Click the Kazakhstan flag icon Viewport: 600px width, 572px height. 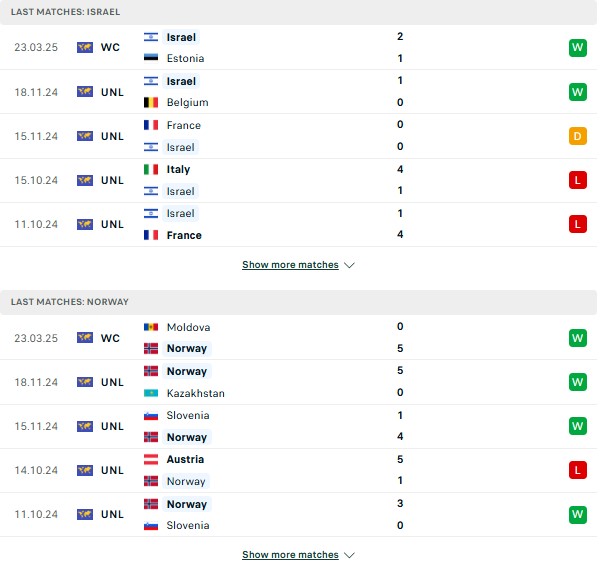(x=151, y=393)
